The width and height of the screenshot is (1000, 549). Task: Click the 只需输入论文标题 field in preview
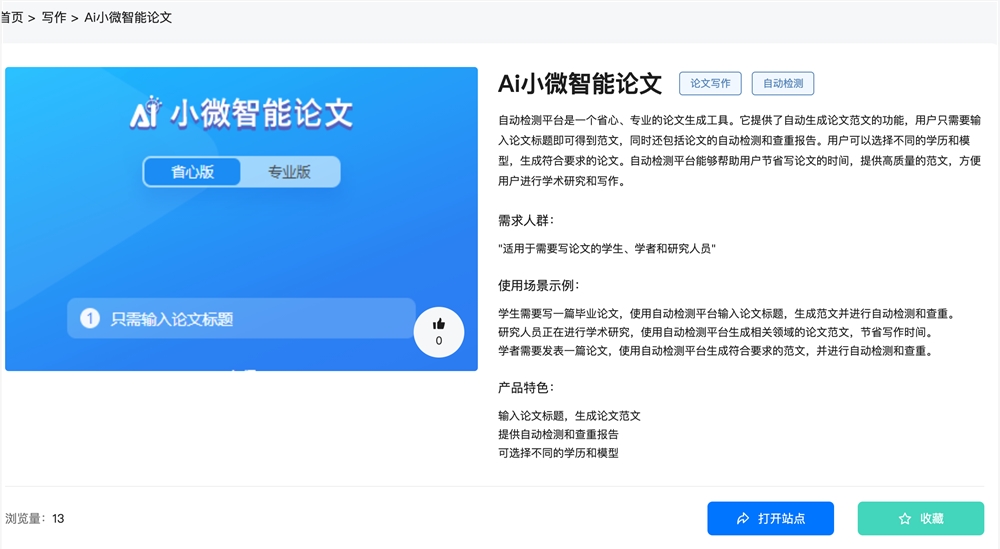click(241, 318)
